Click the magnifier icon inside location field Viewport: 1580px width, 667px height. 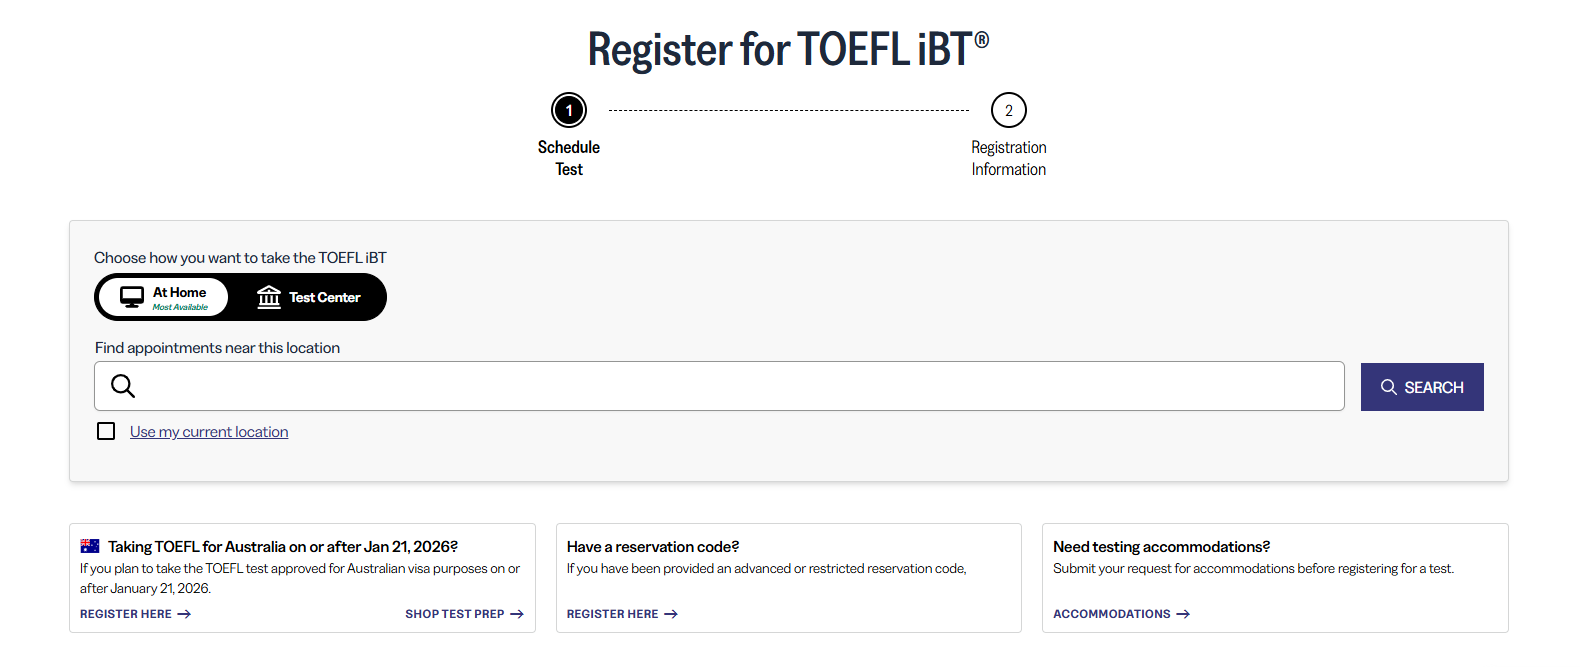[123, 386]
